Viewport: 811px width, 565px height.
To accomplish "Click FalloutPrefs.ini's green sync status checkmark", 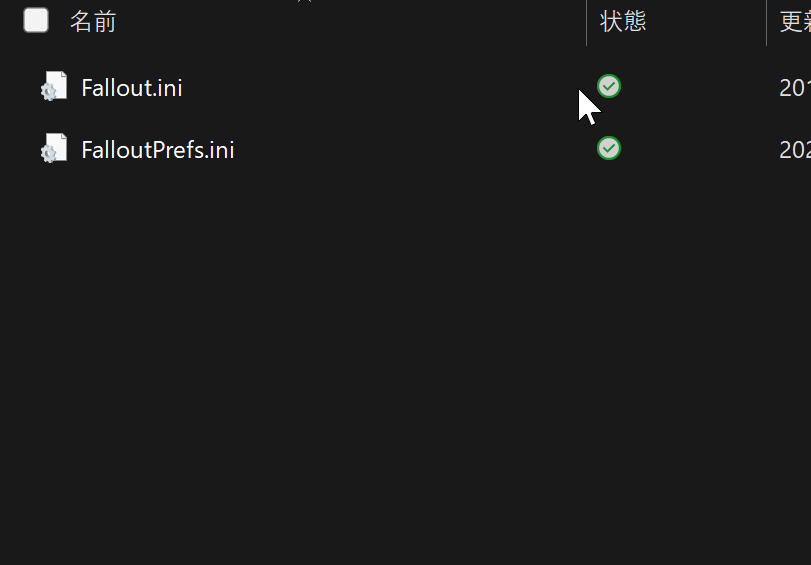I will [x=608, y=148].
